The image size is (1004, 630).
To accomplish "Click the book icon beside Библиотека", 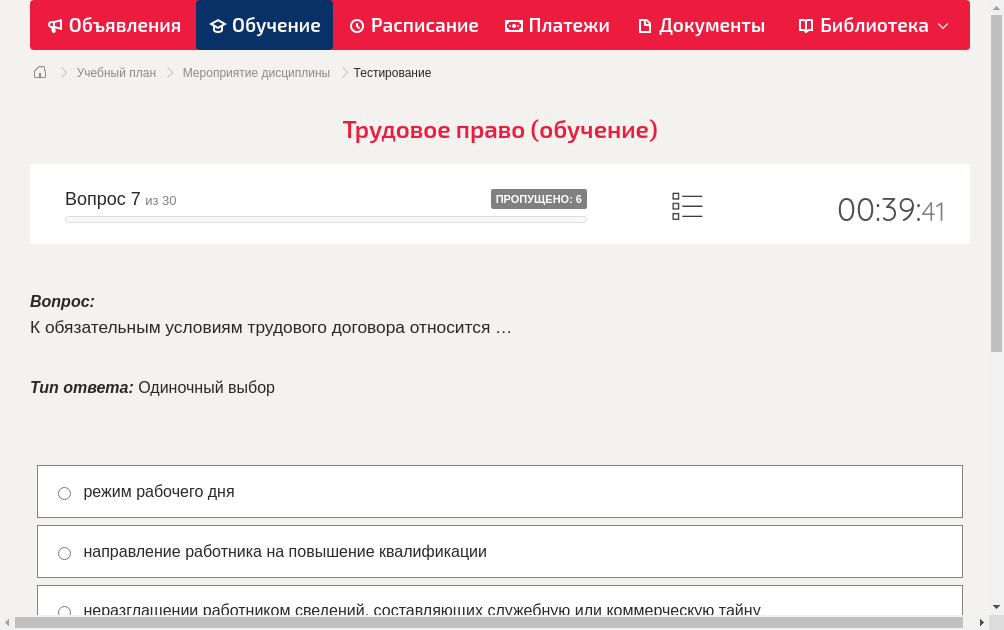I will 806,25.
